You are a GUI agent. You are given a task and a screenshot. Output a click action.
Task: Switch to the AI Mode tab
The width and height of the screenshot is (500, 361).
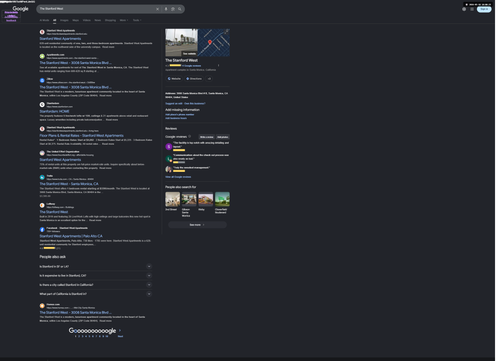point(44,20)
